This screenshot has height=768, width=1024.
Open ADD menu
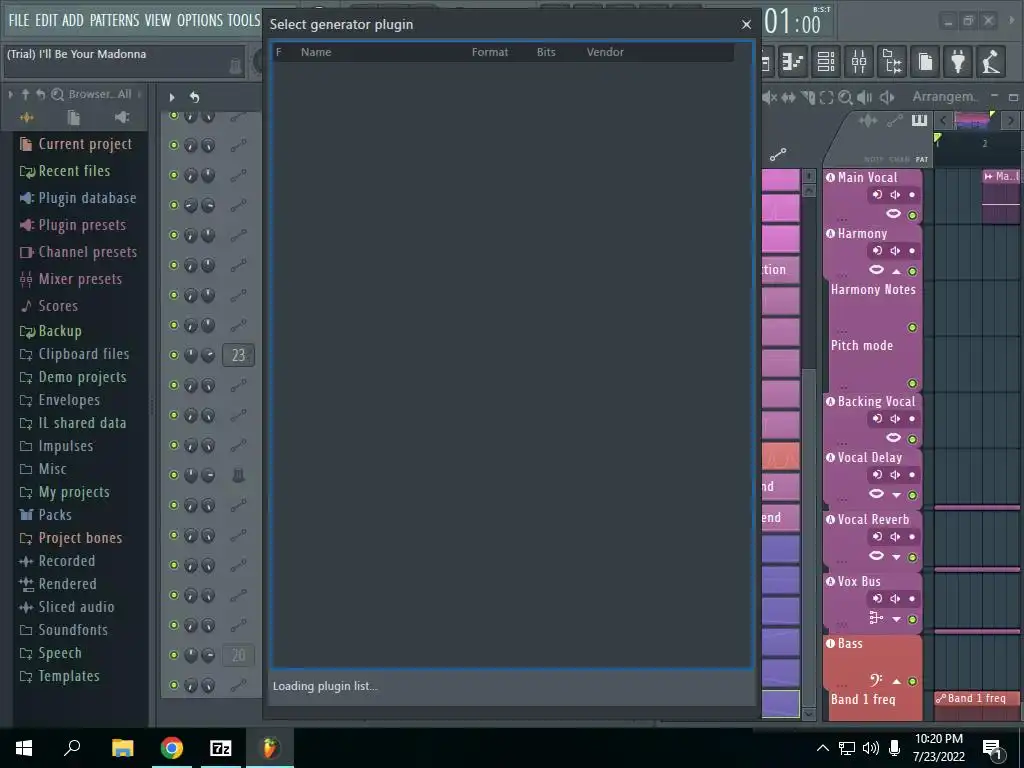click(x=72, y=20)
